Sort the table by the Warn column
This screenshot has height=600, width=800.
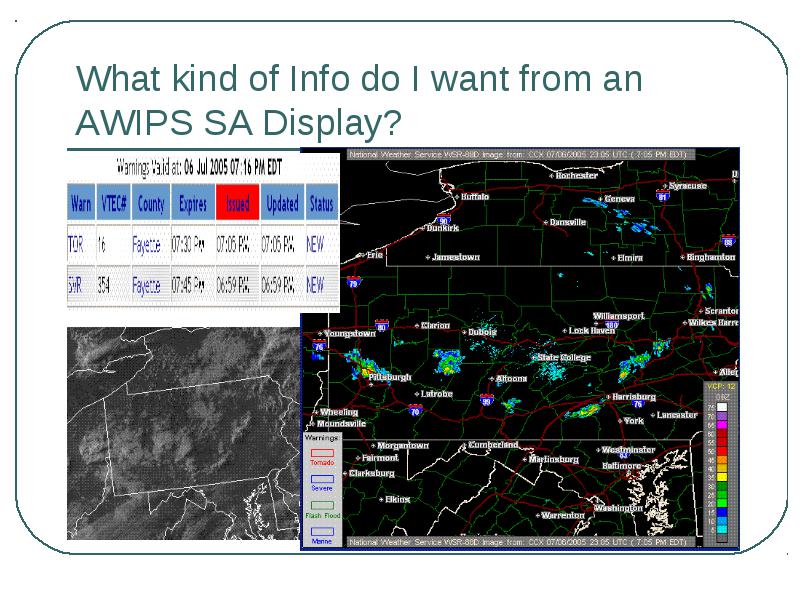tap(81, 203)
